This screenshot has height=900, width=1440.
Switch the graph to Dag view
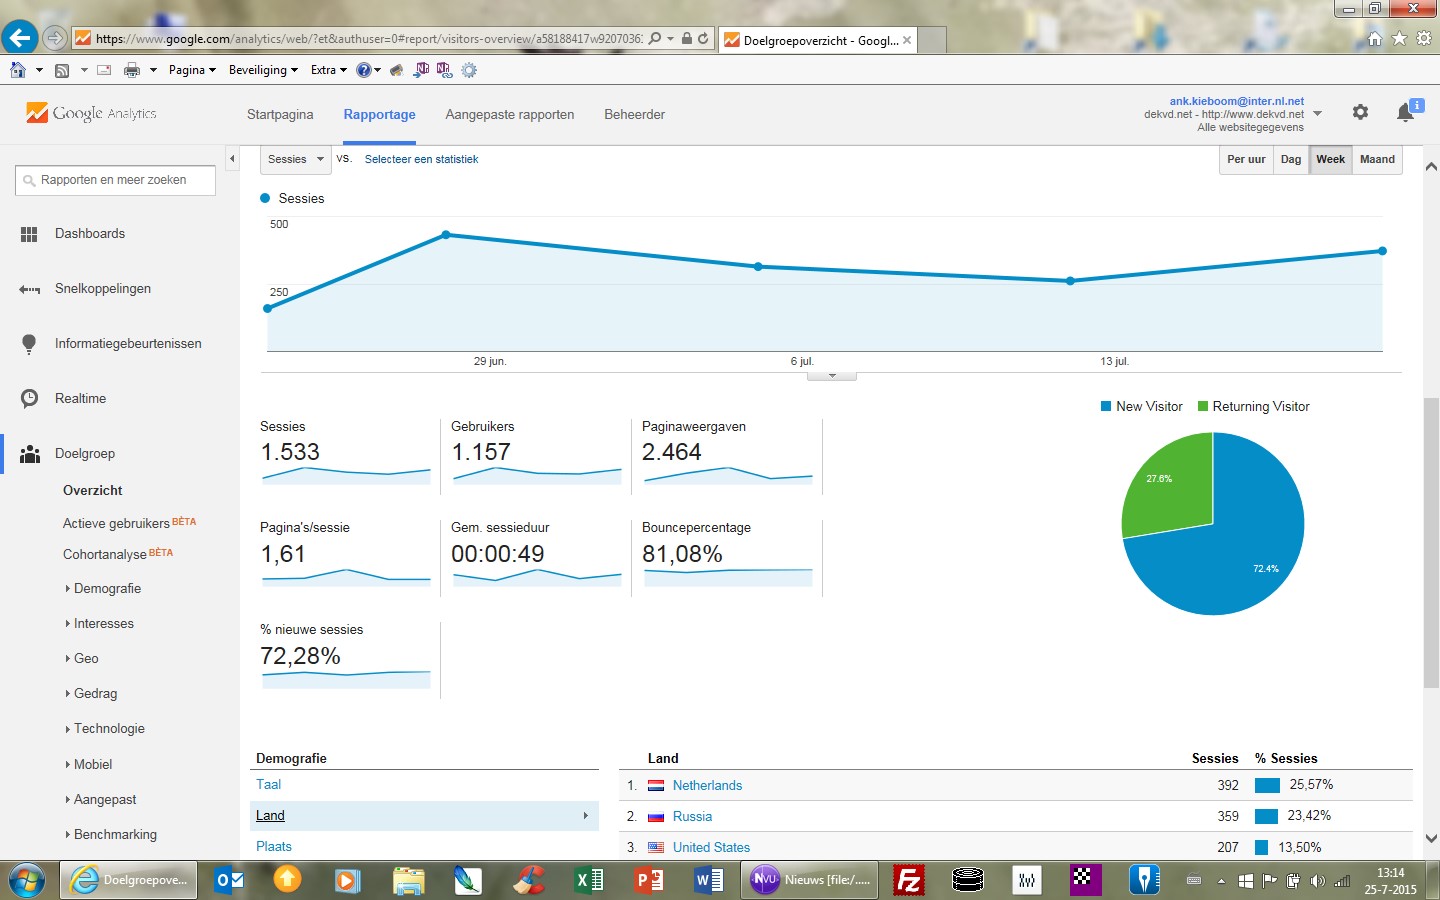(1291, 160)
